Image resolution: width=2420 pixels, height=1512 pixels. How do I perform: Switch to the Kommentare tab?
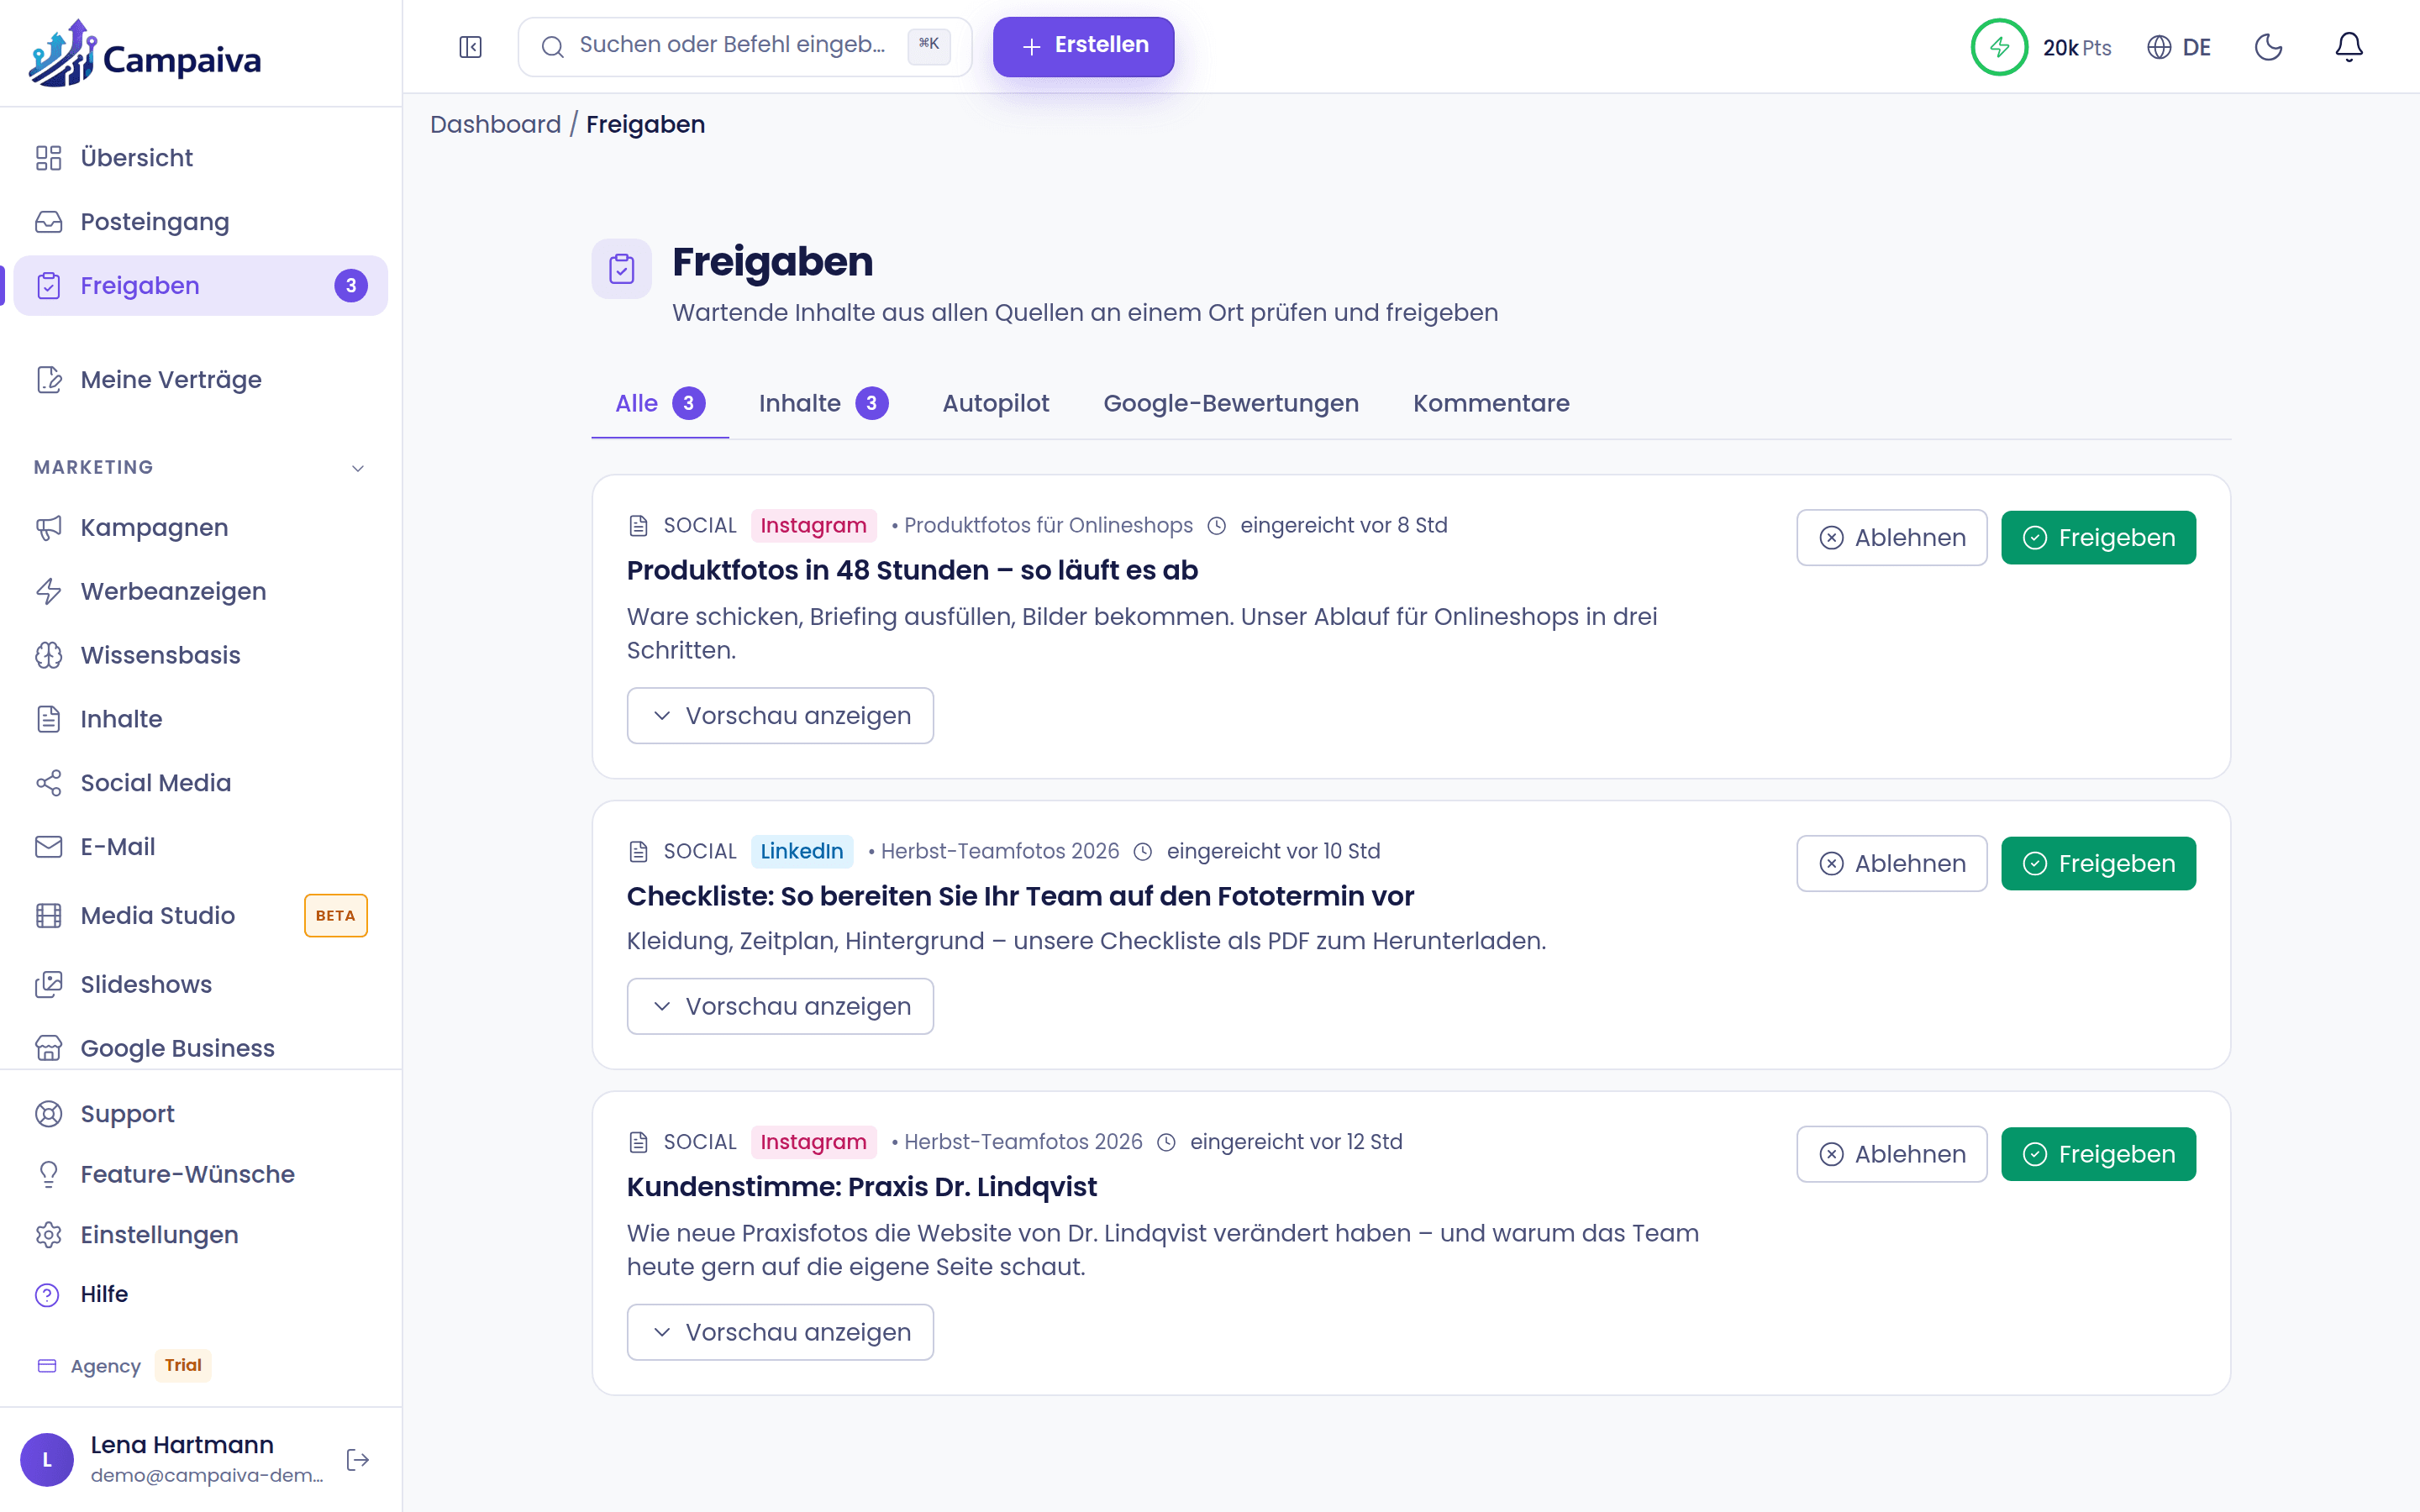[1491, 403]
